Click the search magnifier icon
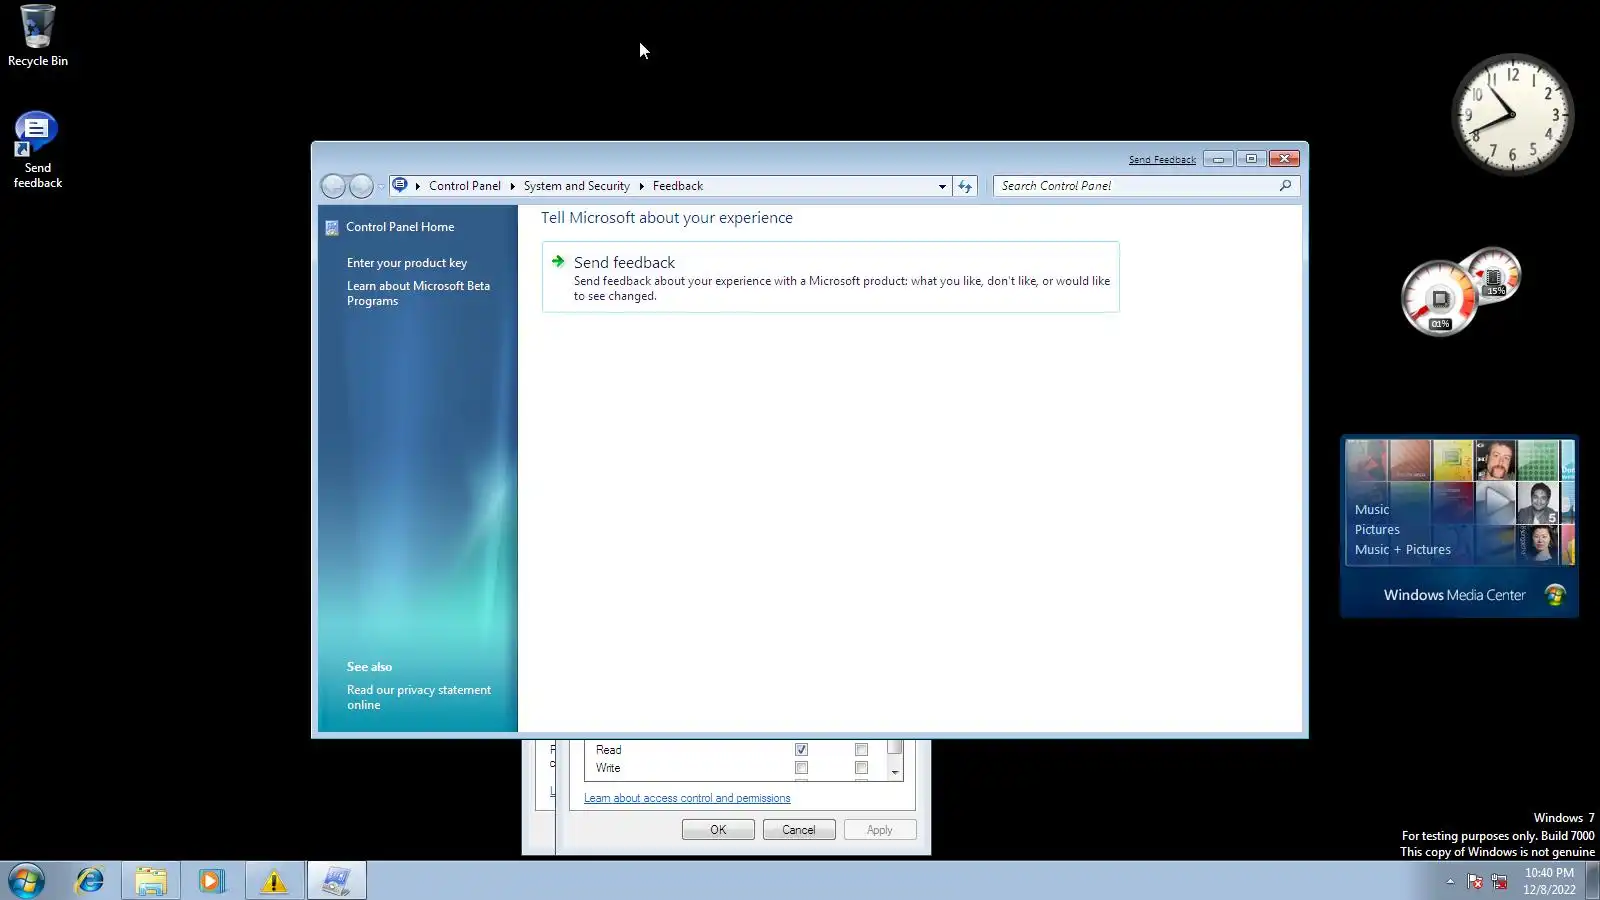This screenshot has height=900, width=1600. tap(1286, 185)
